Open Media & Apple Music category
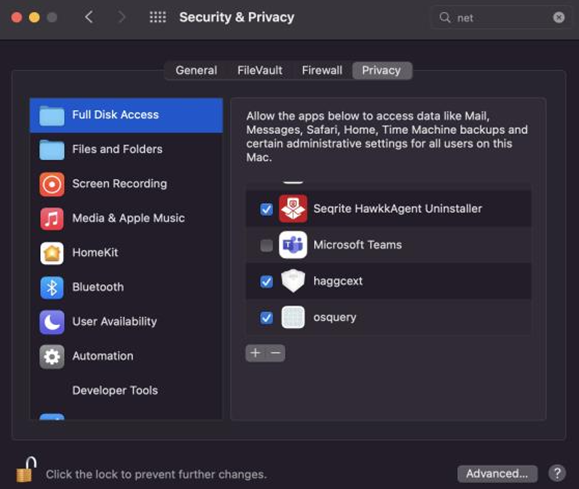The width and height of the screenshot is (579, 489). (x=126, y=218)
